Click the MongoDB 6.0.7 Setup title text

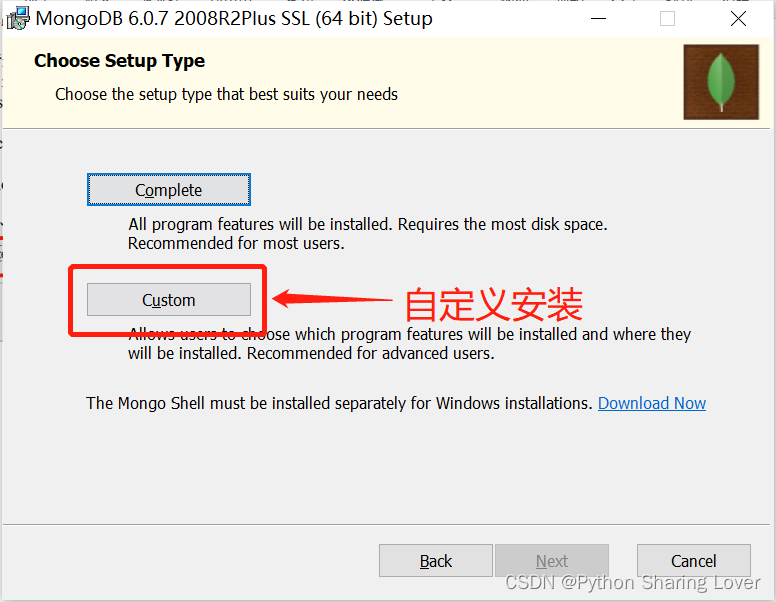point(234,19)
